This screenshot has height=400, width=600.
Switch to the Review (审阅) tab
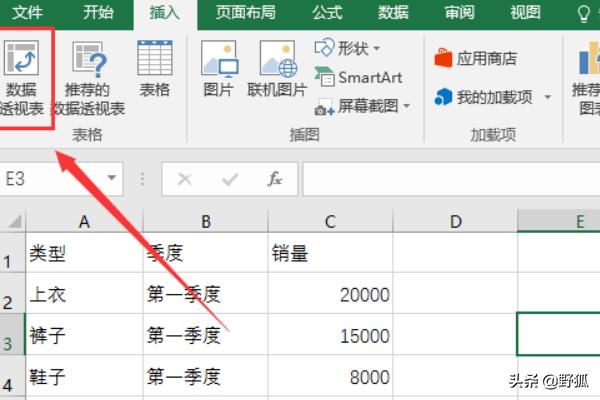(459, 13)
